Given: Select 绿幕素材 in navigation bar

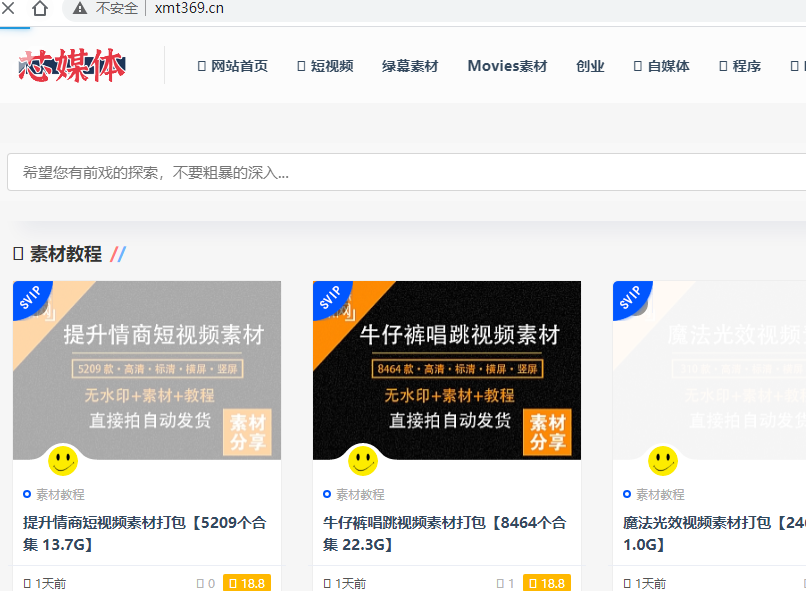Looking at the screenshot, I should click(x=410, y=66).
